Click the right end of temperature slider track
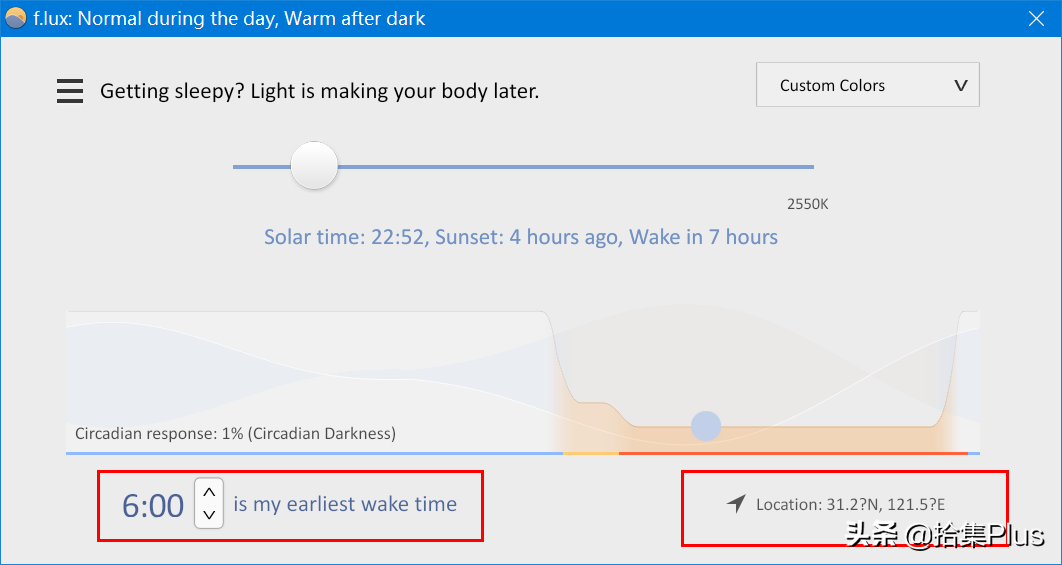 pyautogui.click(x=808, y=167)
